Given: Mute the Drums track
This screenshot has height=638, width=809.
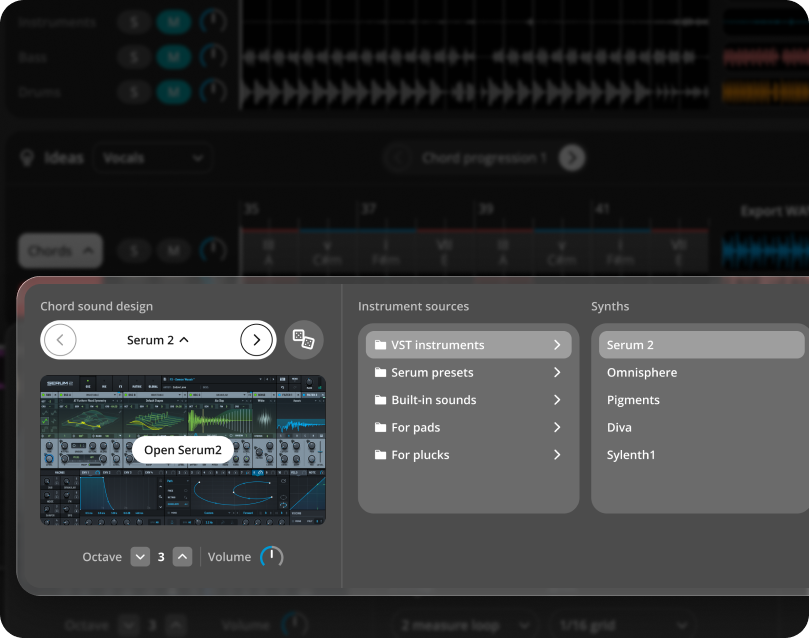Looking at the screenshot, I should coord(174,92).
